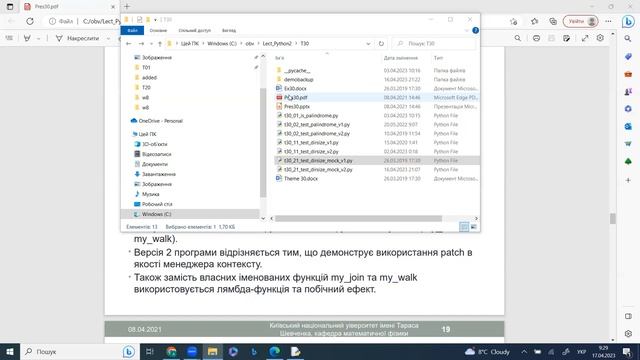Image resolution: width=640 pixels, height=360 pixels.
Task: Open the Windows Start menu
Action: (10, 351)
